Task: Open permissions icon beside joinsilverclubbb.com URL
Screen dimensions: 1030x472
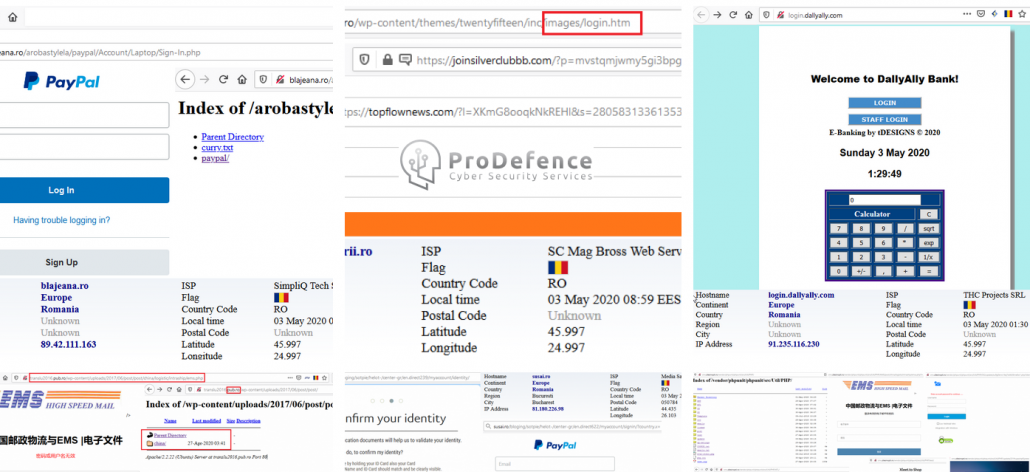Action: pyautogui.click(x=405, y=60)
